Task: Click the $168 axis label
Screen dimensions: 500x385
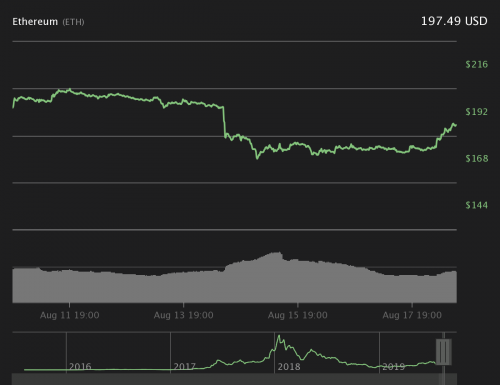Action: (477, 158)
